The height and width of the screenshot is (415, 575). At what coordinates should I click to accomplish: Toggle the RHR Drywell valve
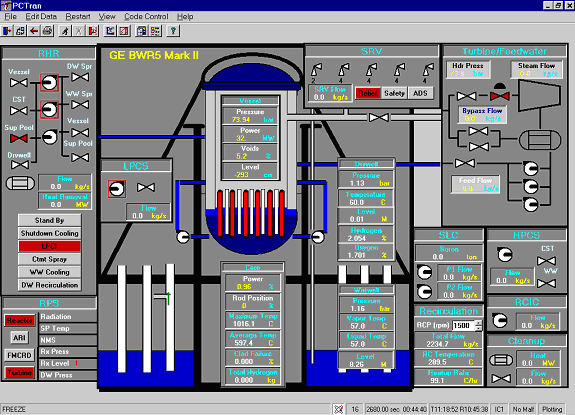[x=20, y=165]
